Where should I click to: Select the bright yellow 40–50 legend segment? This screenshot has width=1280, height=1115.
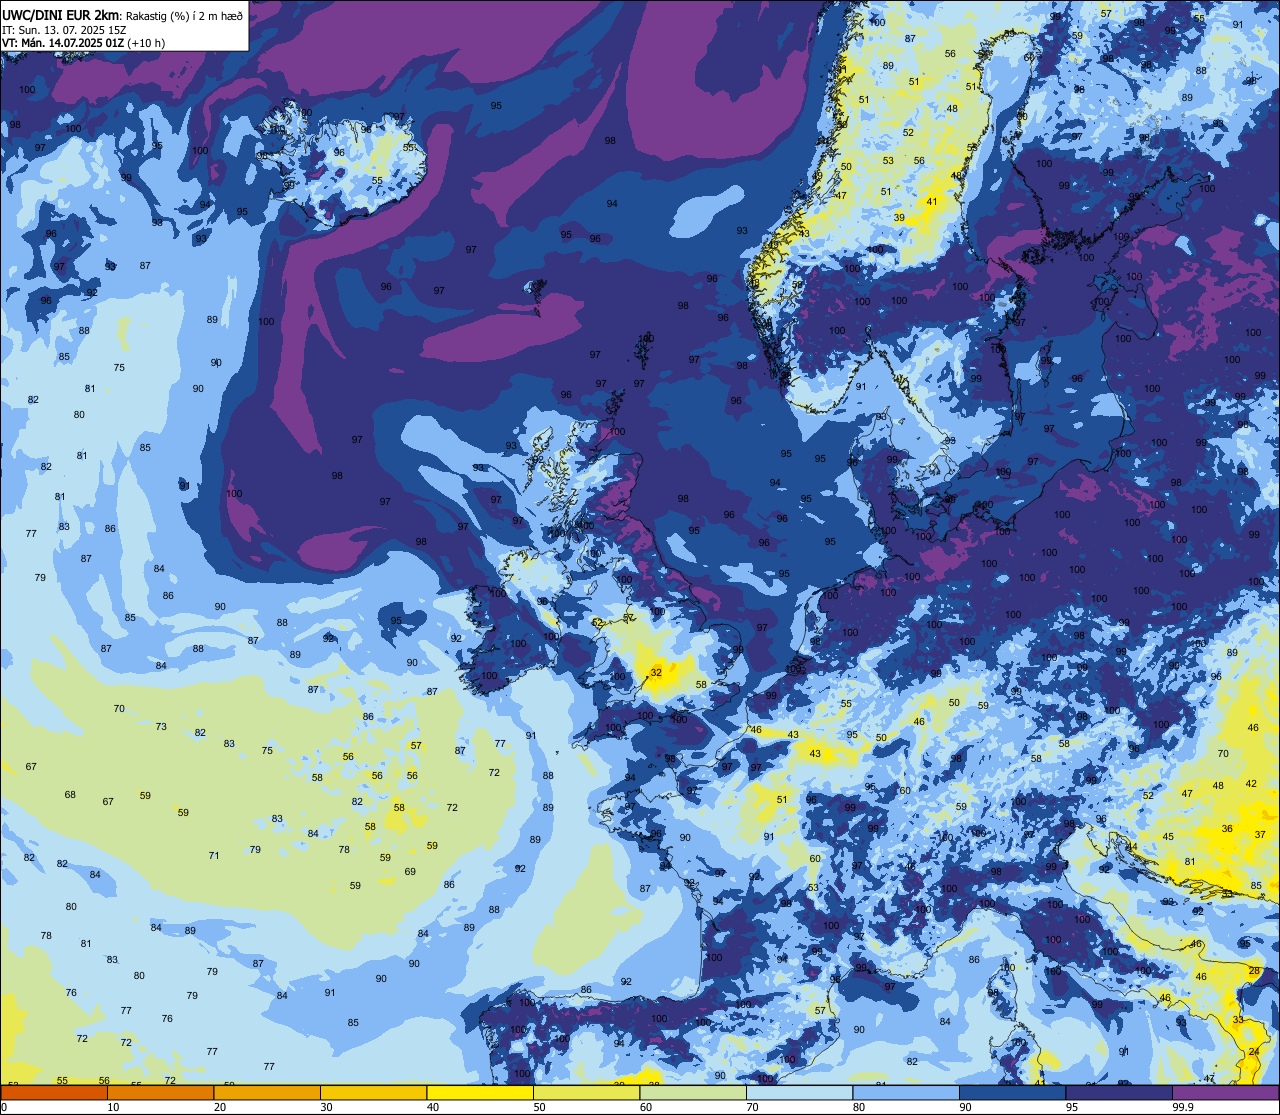[480, 1092]
